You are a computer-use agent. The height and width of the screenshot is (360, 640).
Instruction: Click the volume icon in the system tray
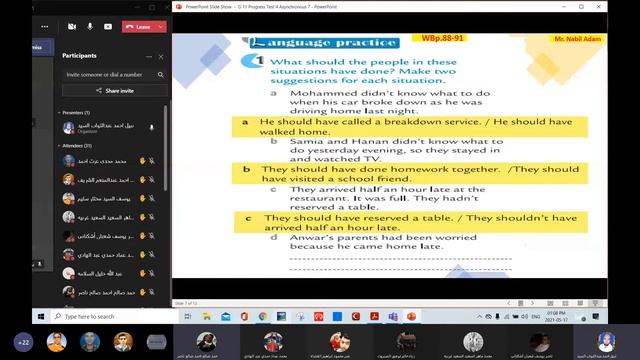[x=524, y=317]
